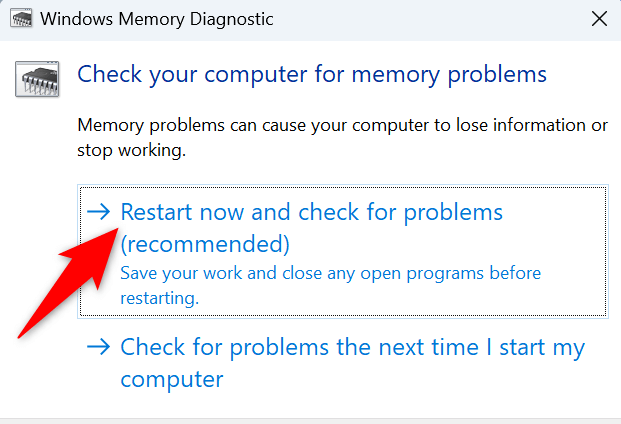Click the "computer" line of second option
Image resolution: width=621 pixels, height=424 pixels.
pos(171,380)
